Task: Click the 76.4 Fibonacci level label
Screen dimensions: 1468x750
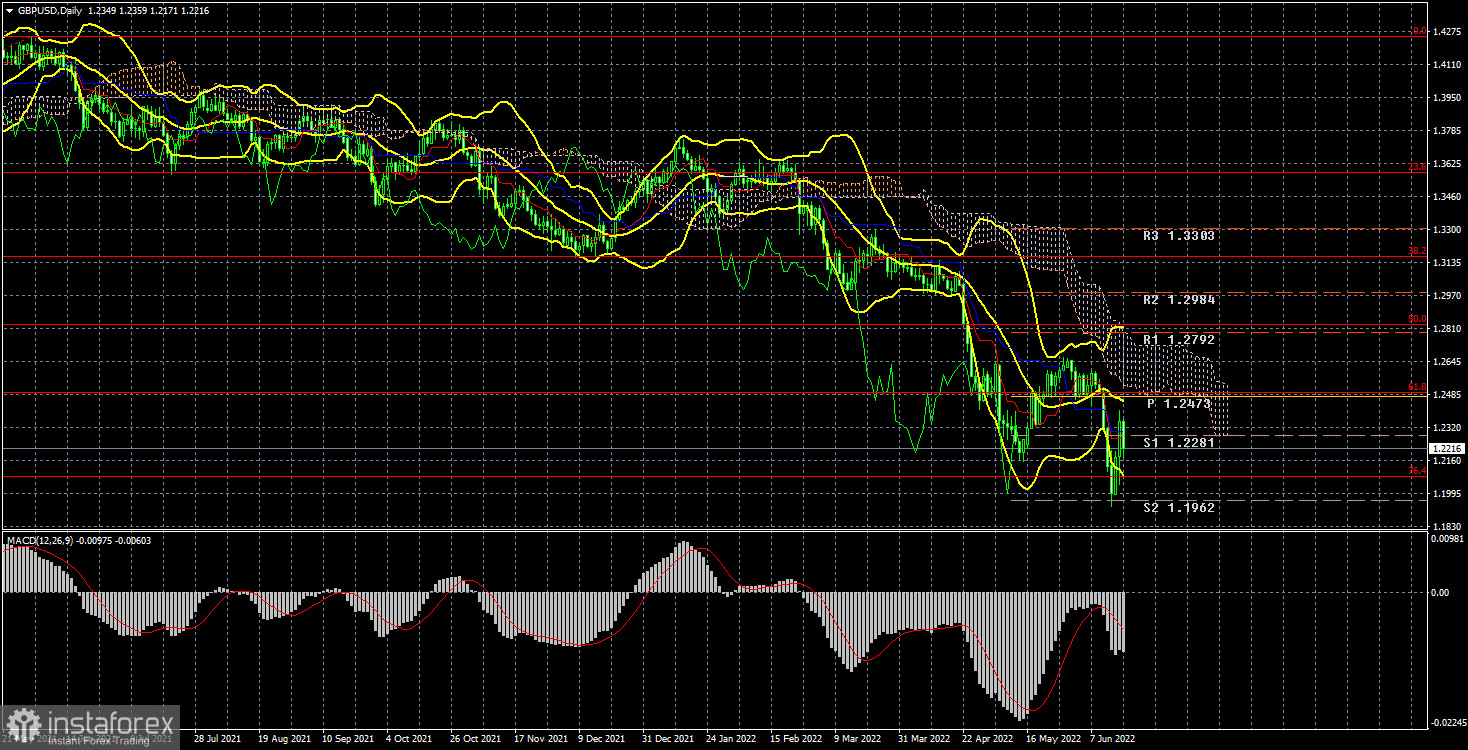Action: coord(1417,472)
